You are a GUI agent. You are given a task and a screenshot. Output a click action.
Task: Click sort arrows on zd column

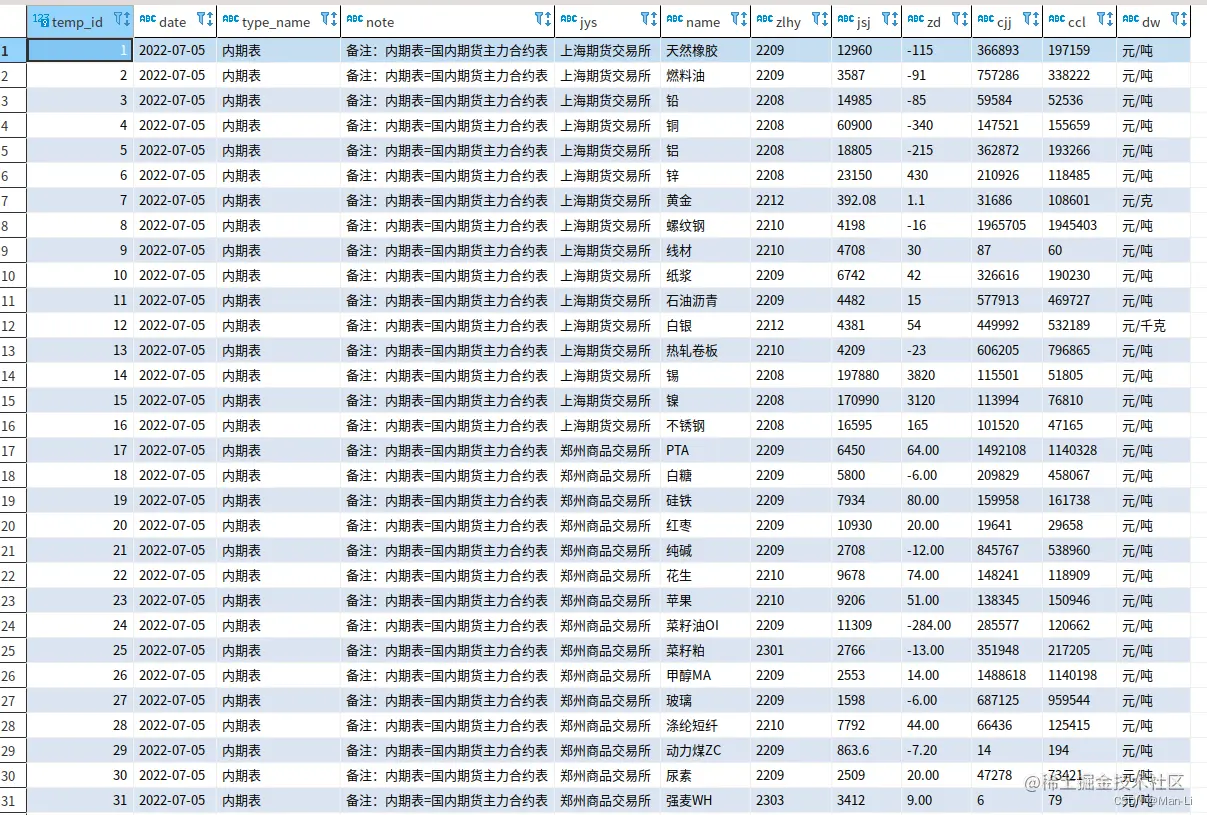coord(965,19)
